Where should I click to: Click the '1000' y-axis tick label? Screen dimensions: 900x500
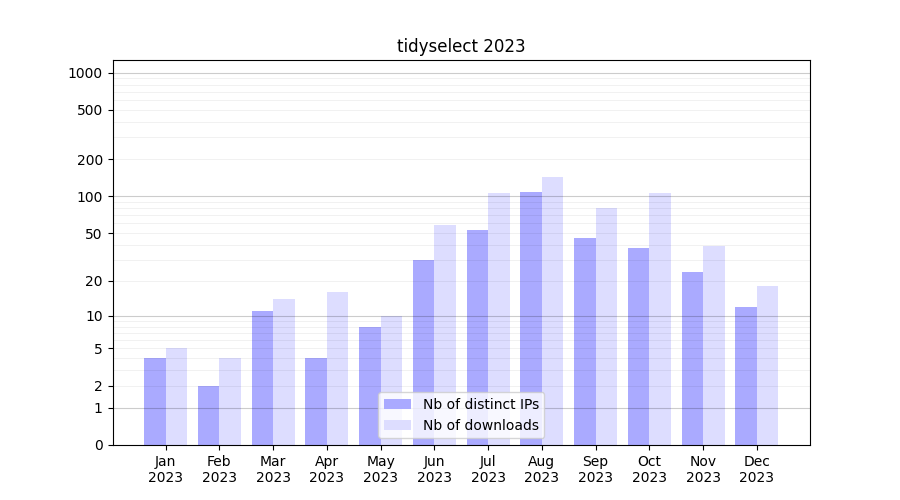85,73
